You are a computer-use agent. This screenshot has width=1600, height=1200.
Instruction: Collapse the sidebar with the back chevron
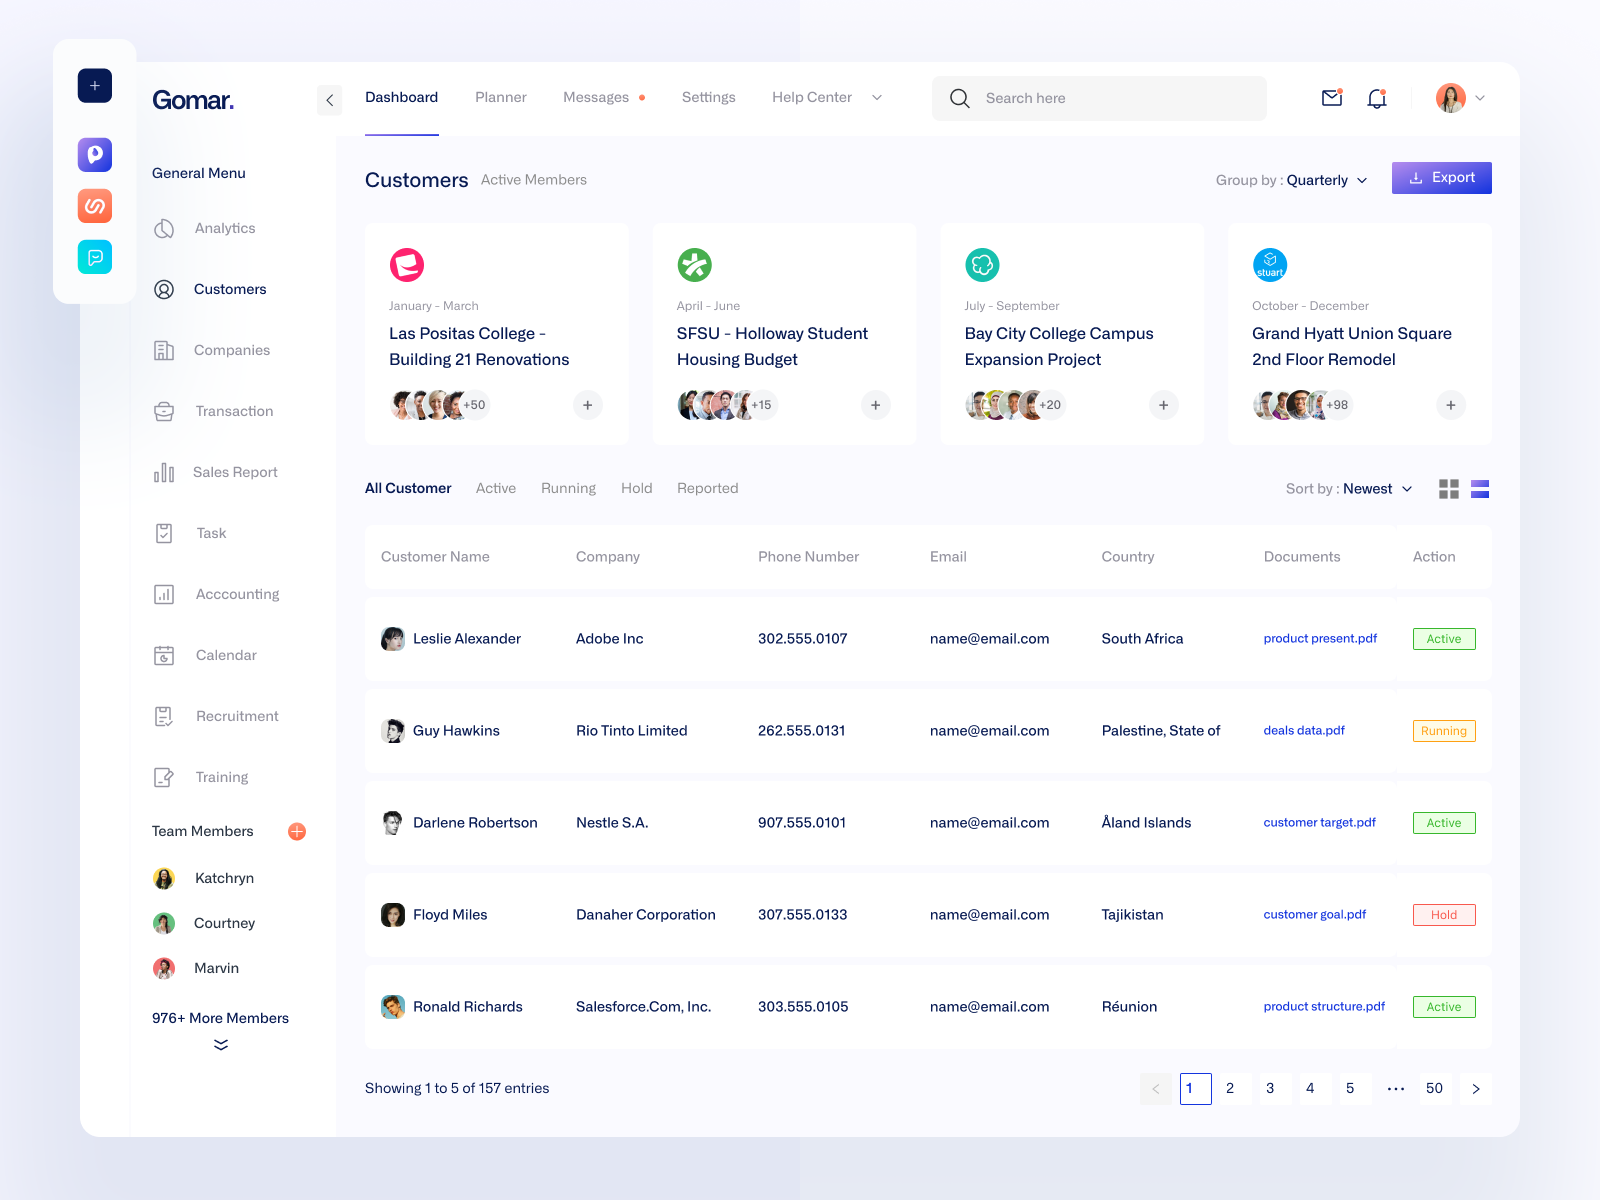pyautogui.click(x=330, y=100)
